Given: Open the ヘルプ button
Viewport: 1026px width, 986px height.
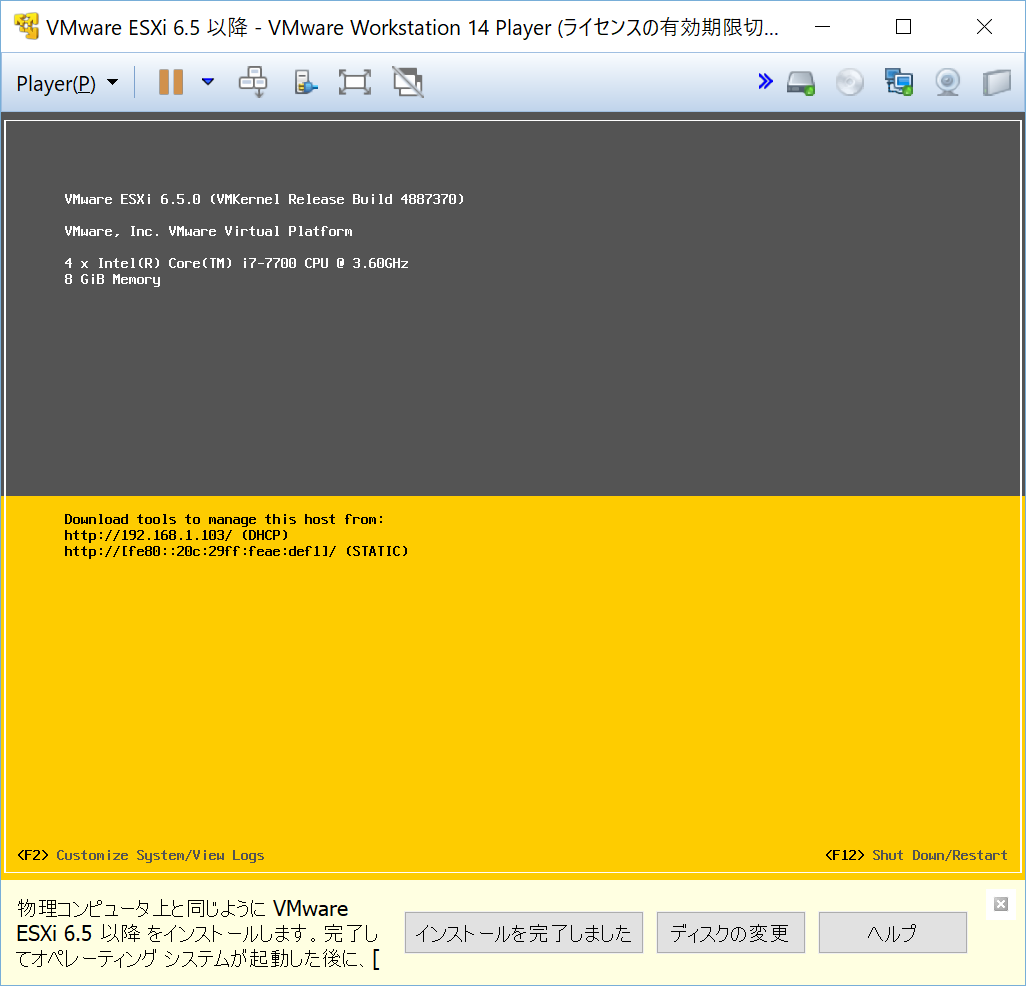Looking at the screenshot, I should 892,932.
